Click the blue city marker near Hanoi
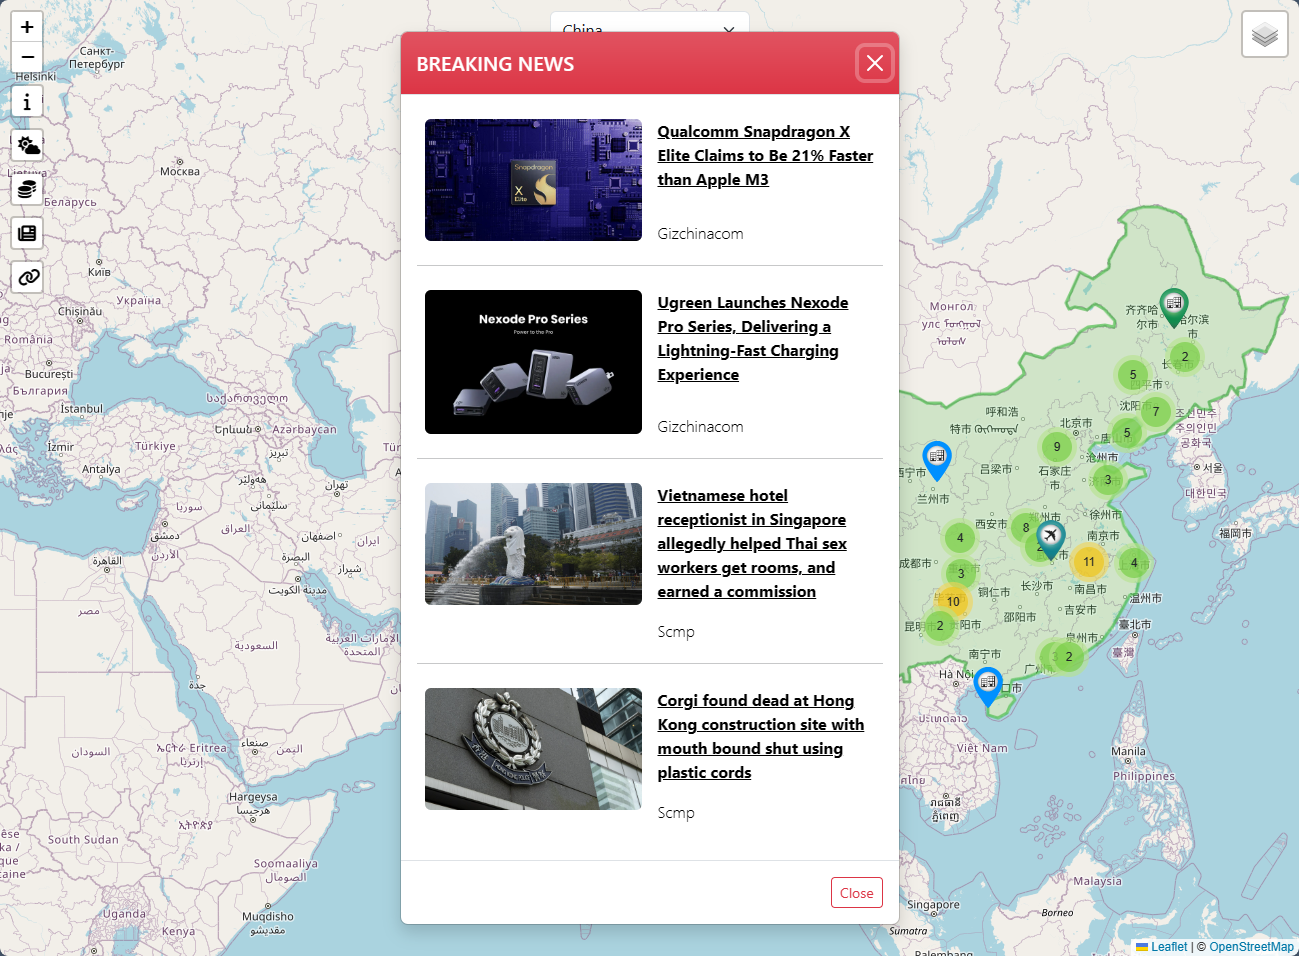The image size is (1299, 956). (x=988, y=686)
